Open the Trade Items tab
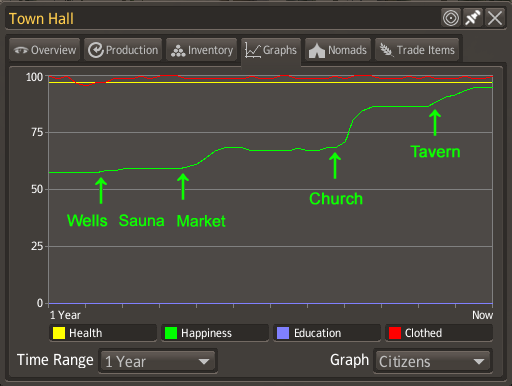512x386 pixels. (x=417, y=50)
